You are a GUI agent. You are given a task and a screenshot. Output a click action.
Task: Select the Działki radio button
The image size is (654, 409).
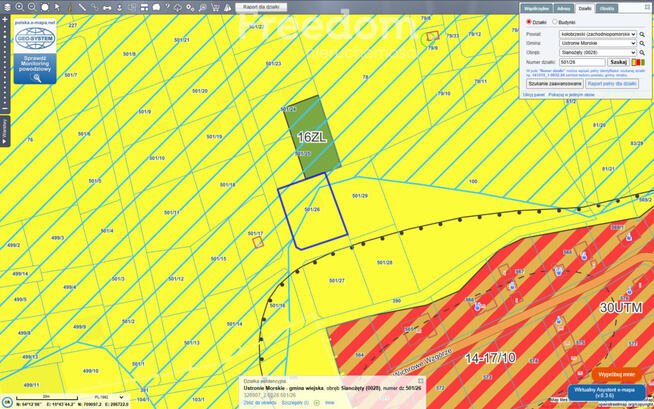tap(529, 21)
